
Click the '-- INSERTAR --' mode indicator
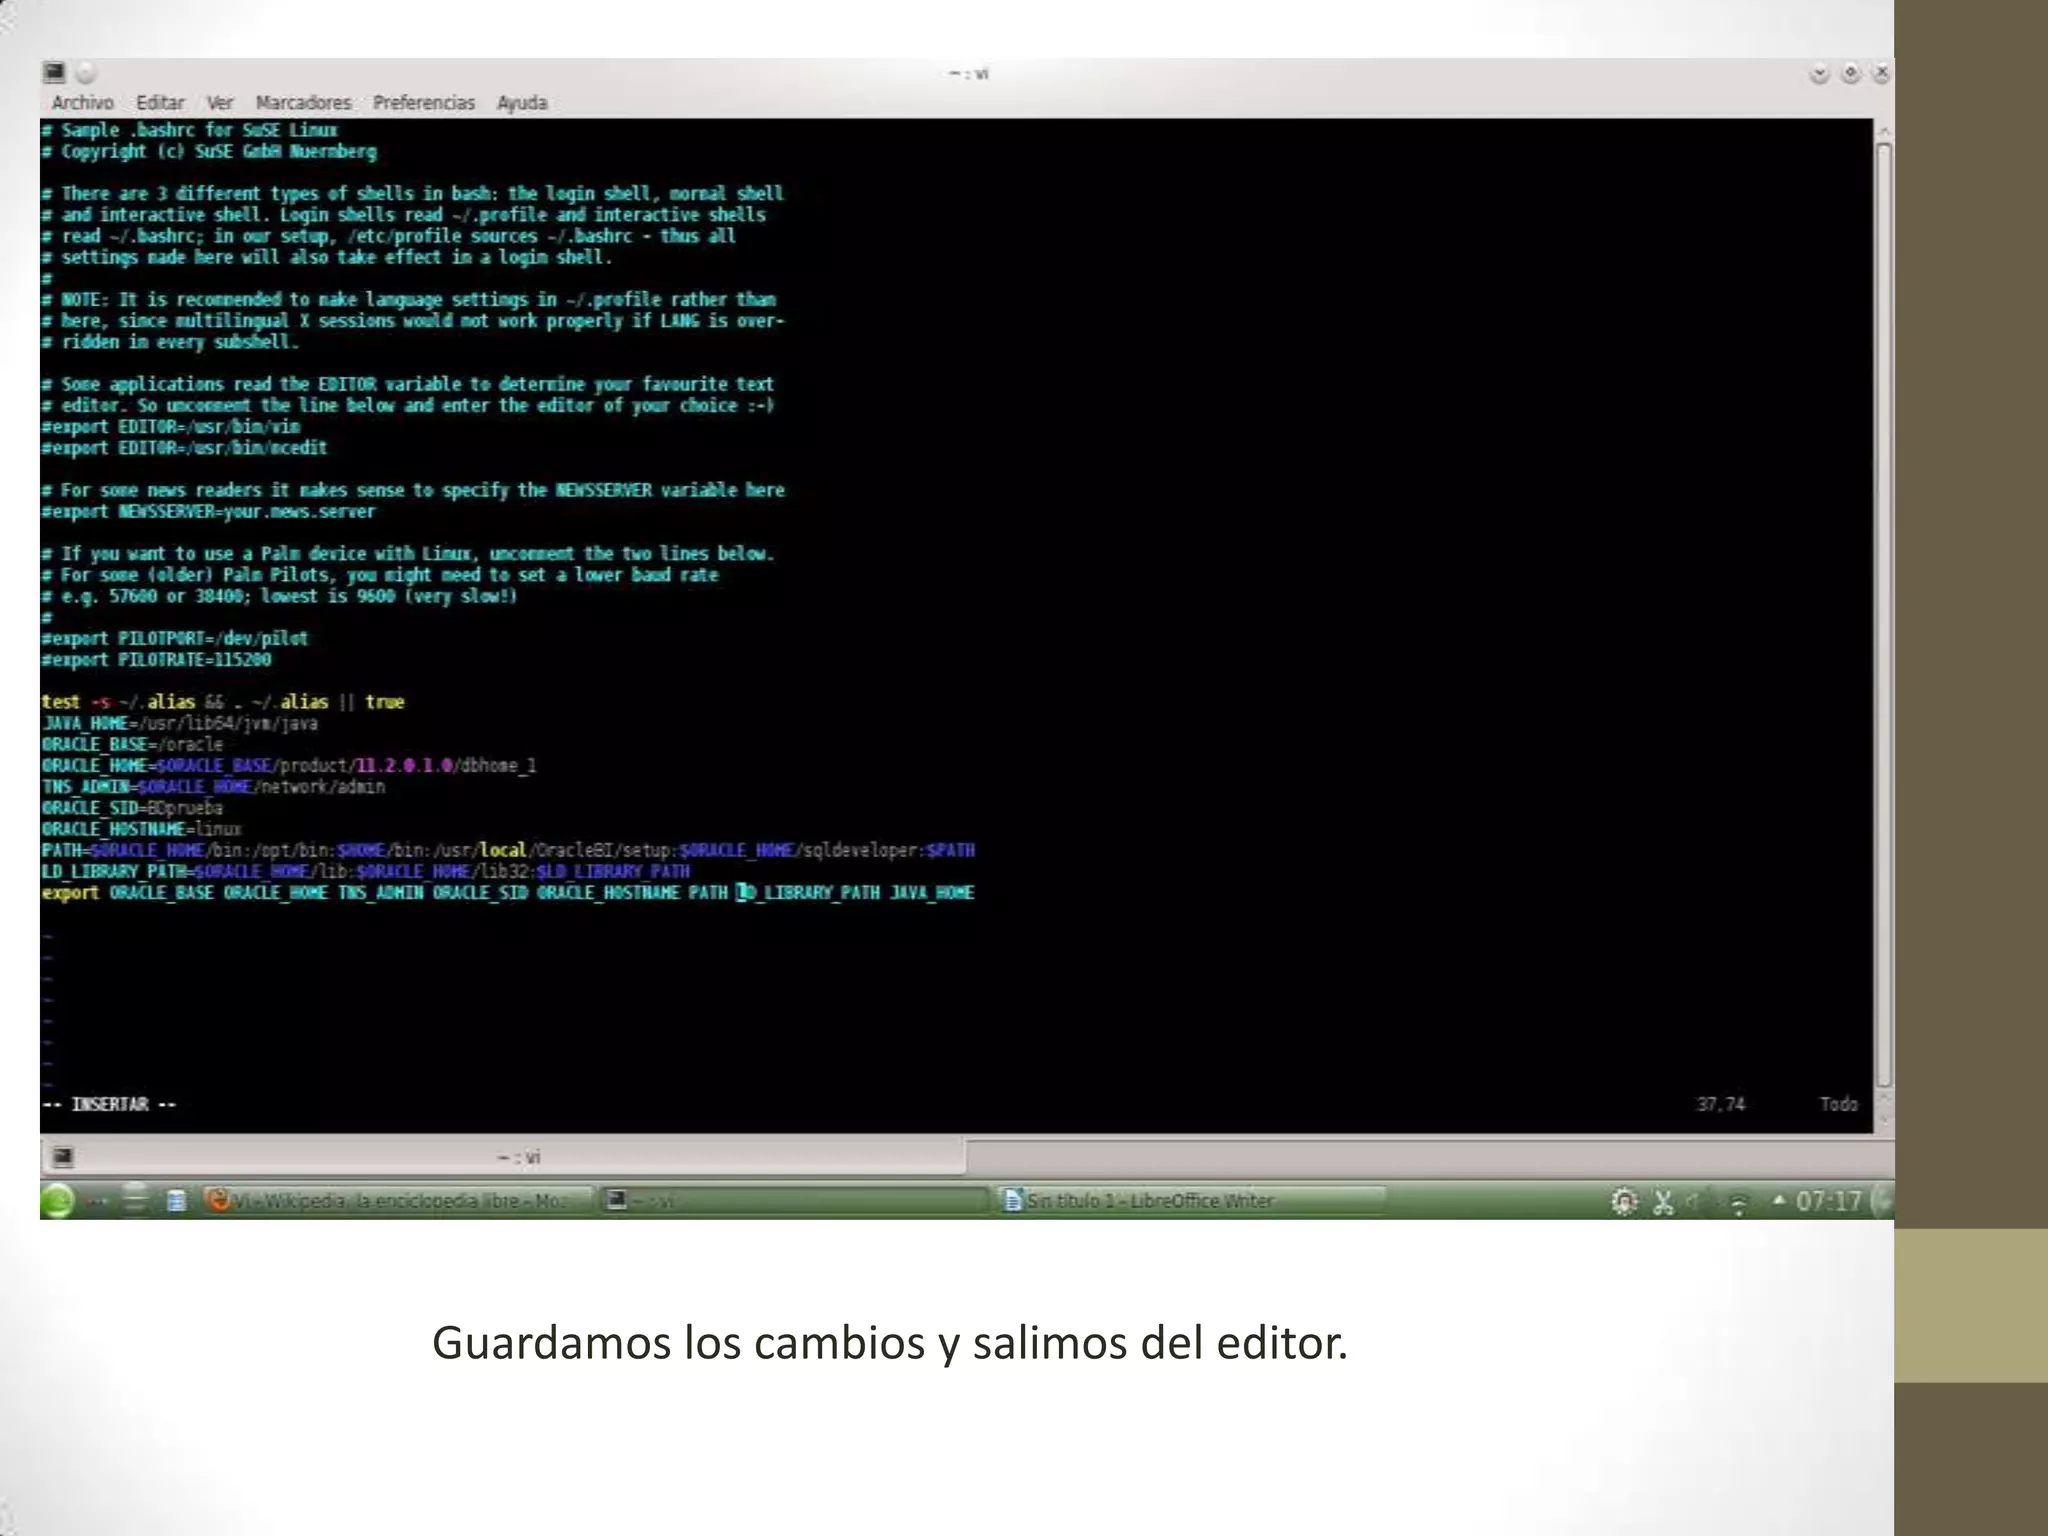(x=109, y=1104)
